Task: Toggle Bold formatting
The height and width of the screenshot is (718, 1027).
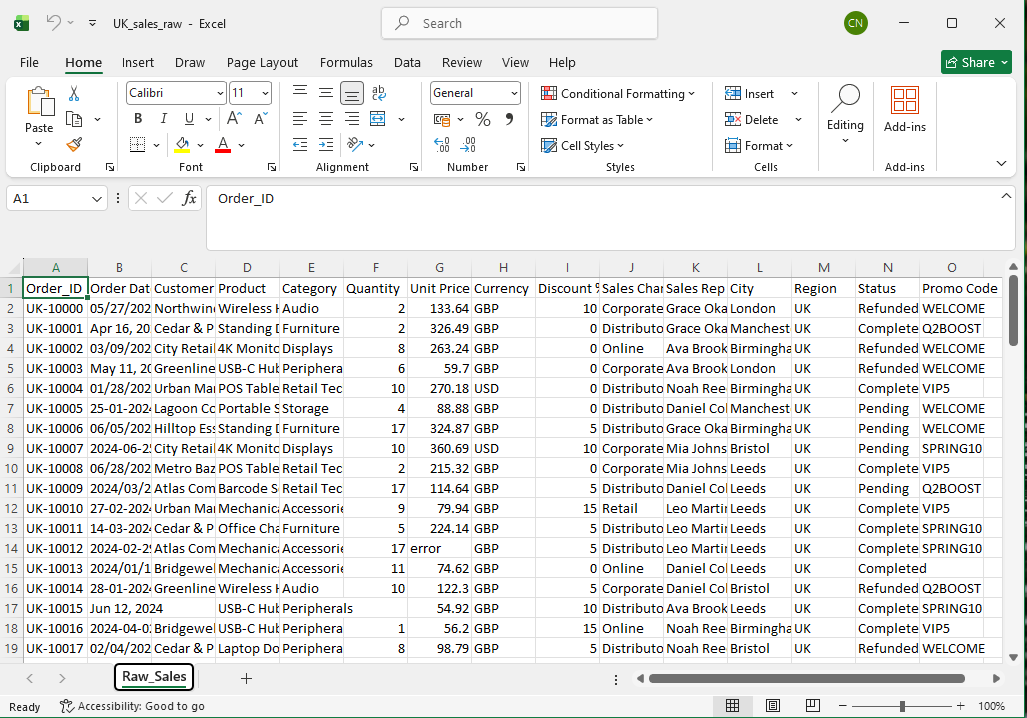Action: [x=138, y=119]
